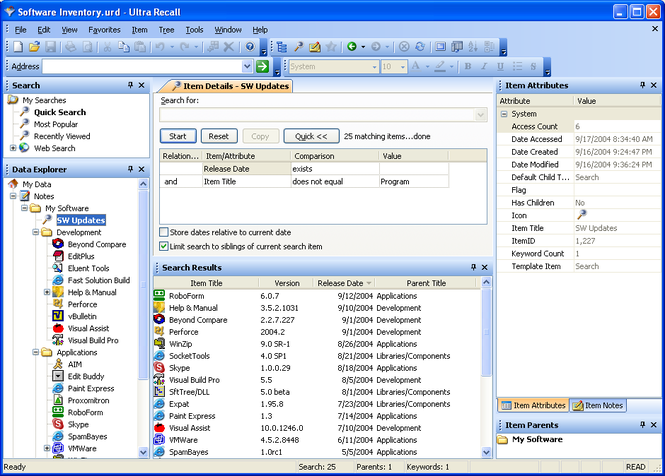665x476 pixels.
Task: Close the Search Results pane
Action: [485, 267]
